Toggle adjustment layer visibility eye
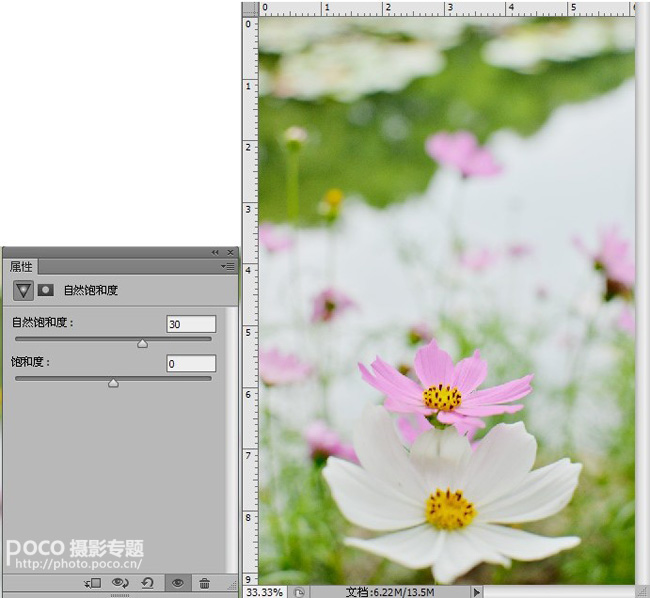 click(x=178, y=583)
